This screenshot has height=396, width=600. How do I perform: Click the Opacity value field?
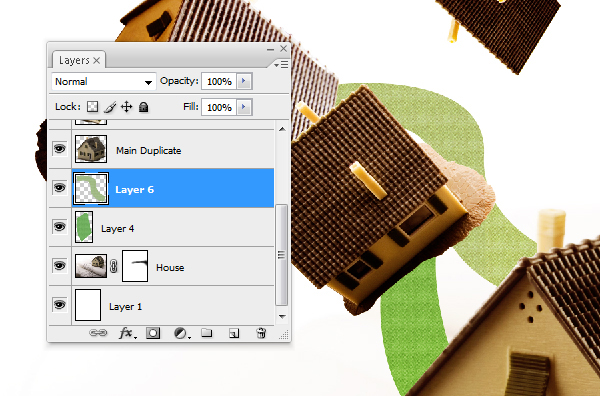click(x=219, y=81)
